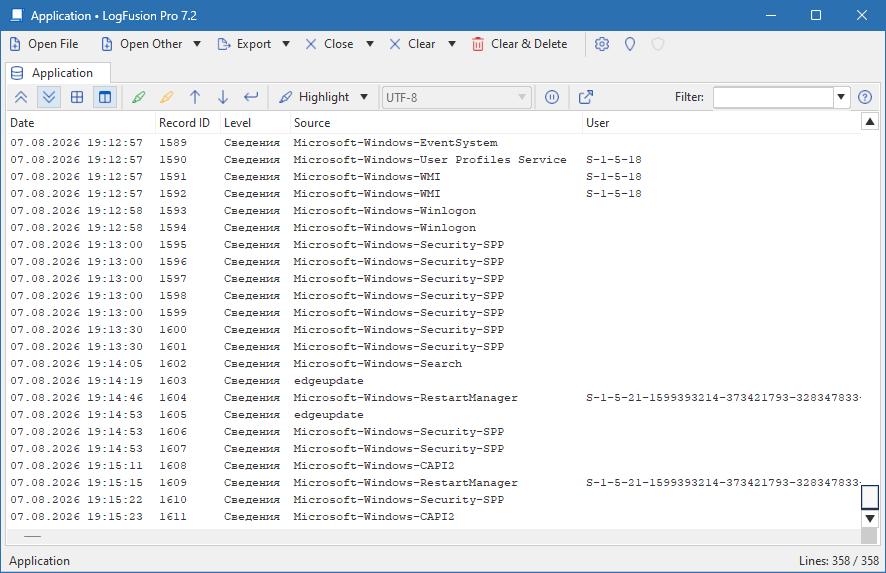
Task: Click the Lines: 358 / 358 status text
Action: pos(839,561)
